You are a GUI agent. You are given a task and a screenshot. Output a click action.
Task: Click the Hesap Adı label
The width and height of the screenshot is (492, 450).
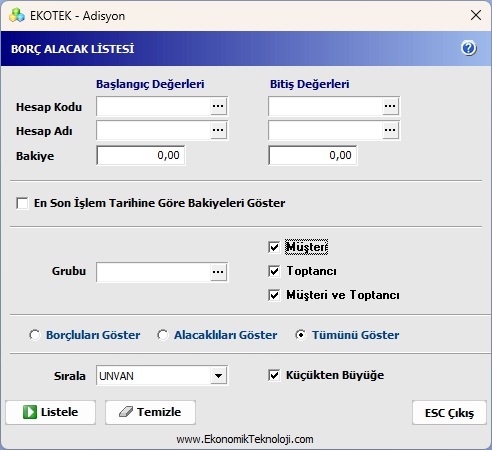[44, 131]
